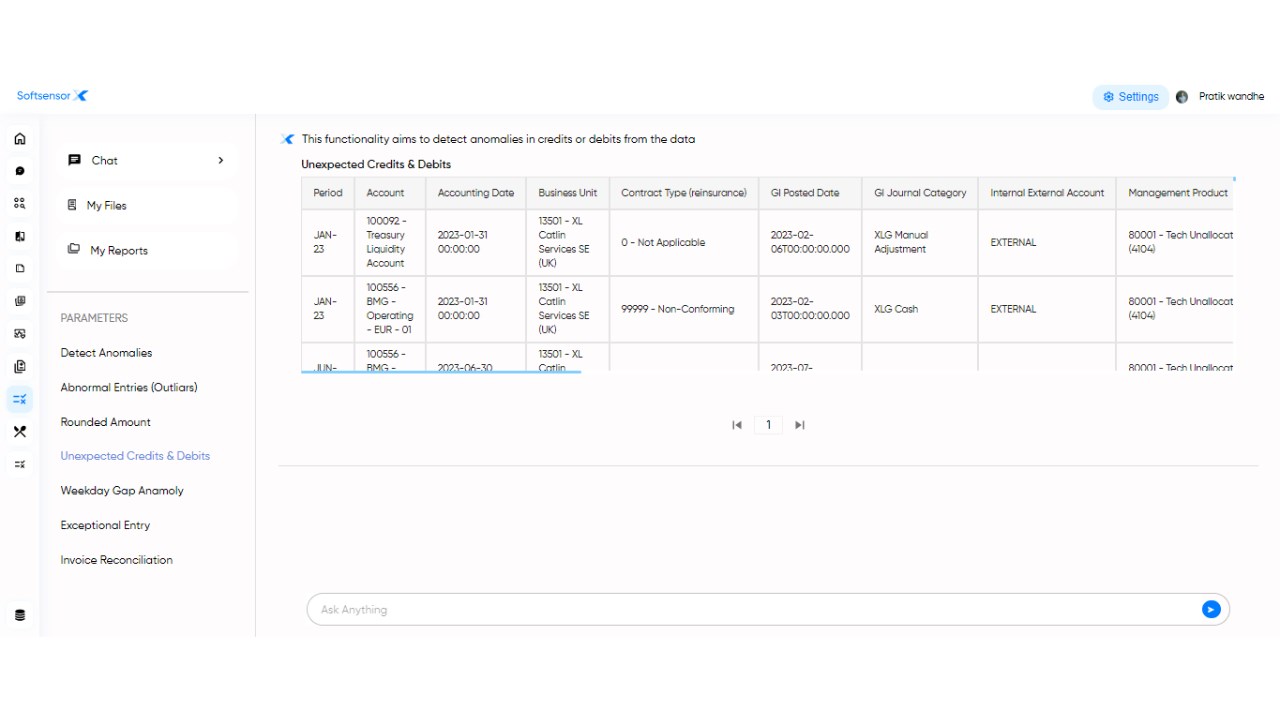This screenshot has height=720, width=1280.
Task: Select Detect Anomalies parameter
Action: coord(106,353)
